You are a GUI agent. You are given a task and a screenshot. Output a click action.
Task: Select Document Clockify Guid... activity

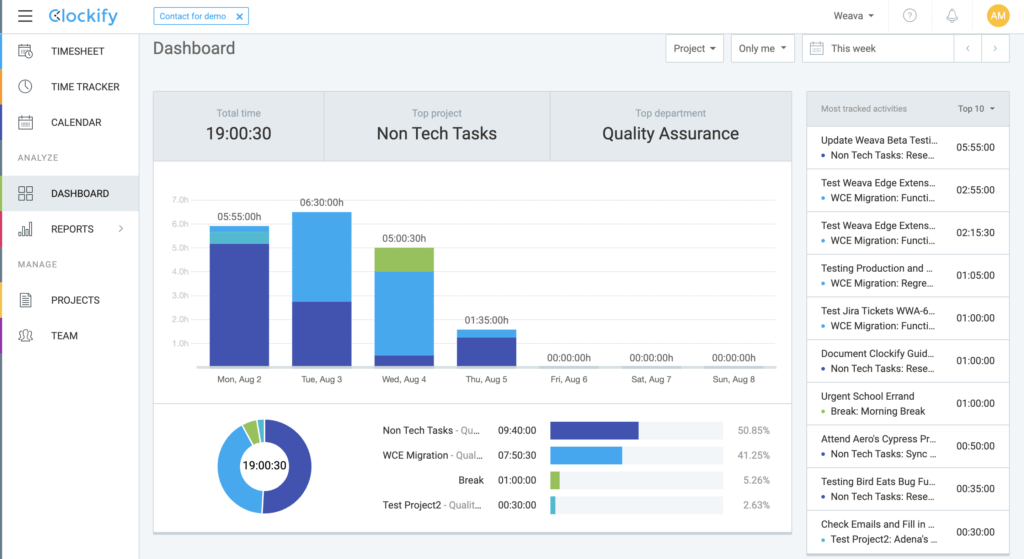[908, 361]
